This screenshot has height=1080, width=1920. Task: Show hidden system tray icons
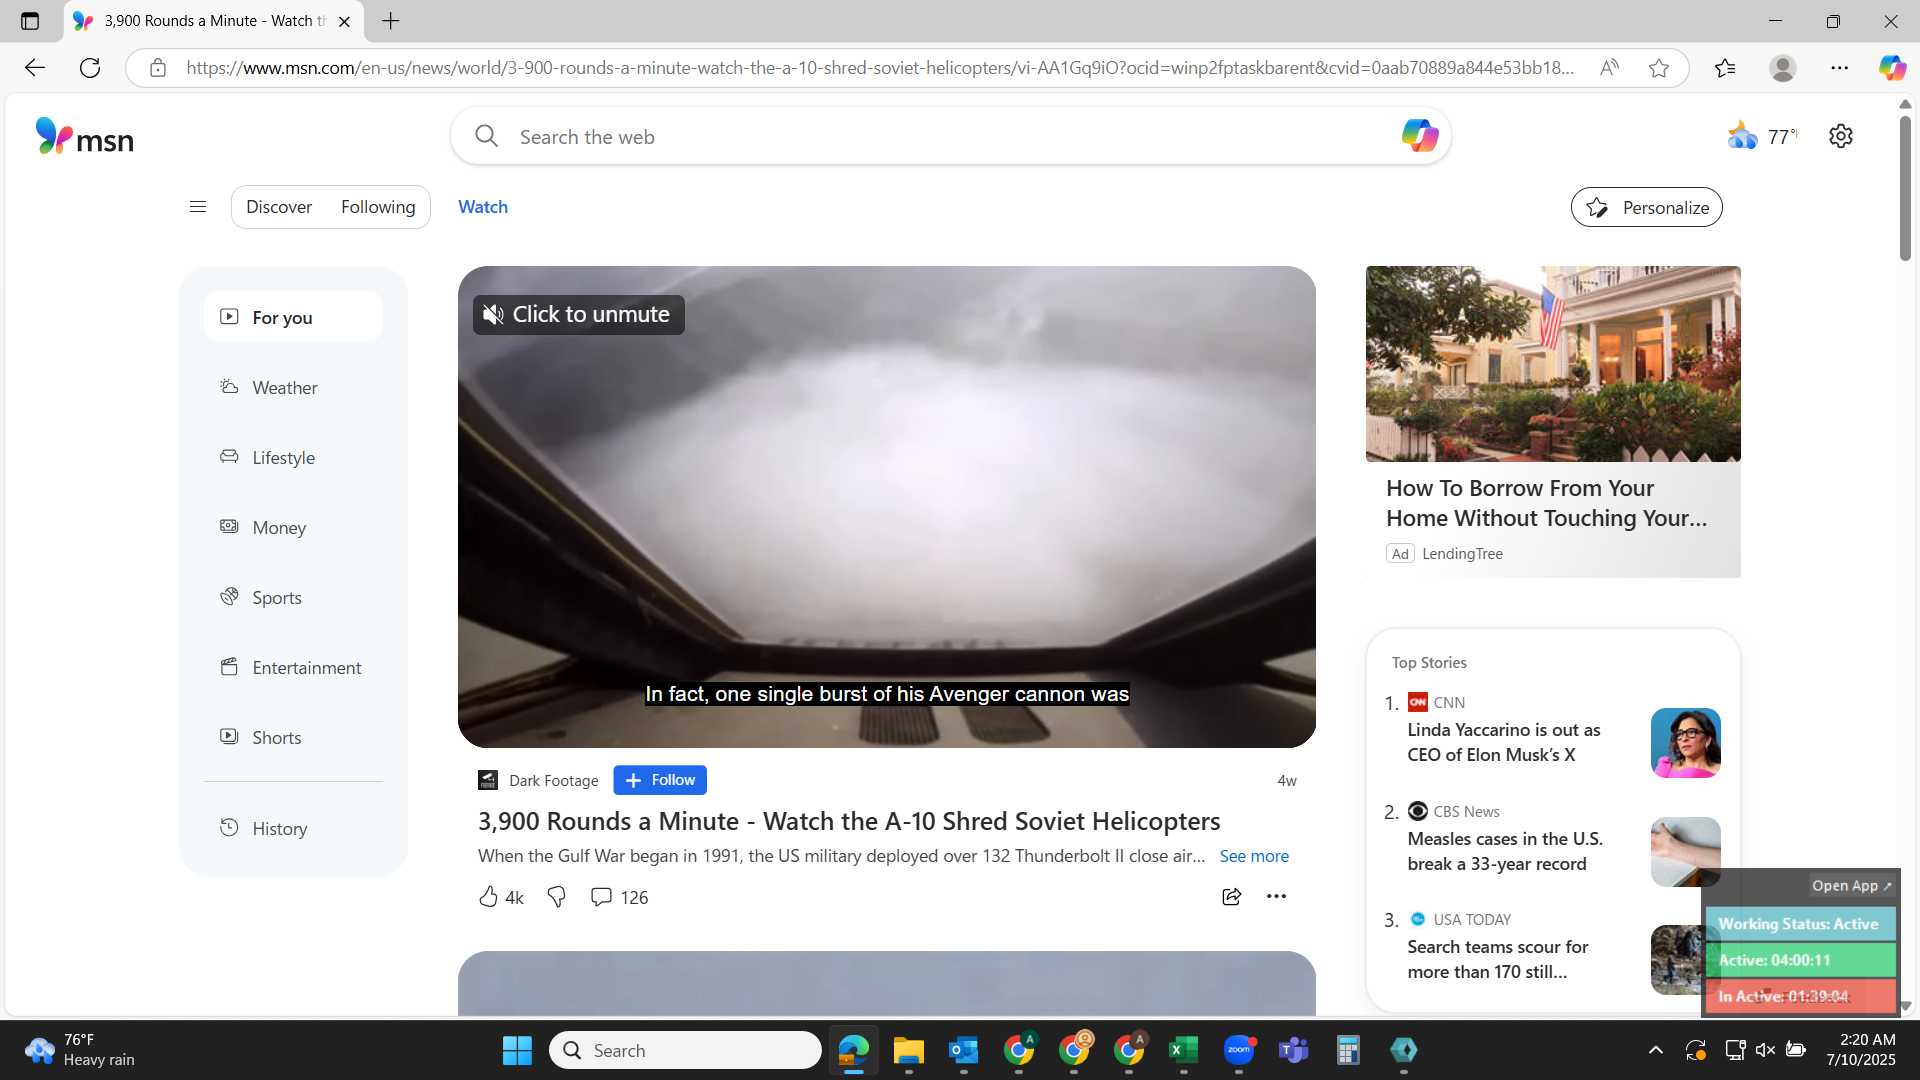[x=1656, y=1050]
